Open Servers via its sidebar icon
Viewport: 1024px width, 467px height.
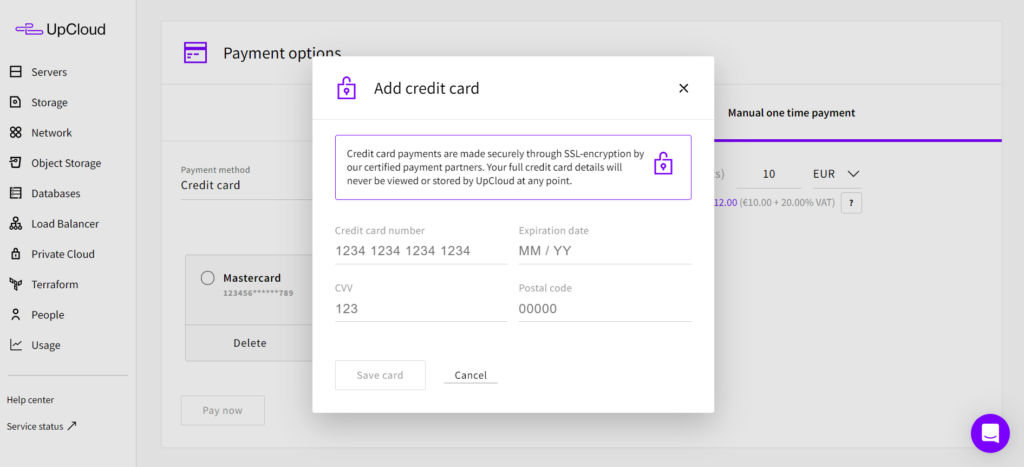[15, 72]
